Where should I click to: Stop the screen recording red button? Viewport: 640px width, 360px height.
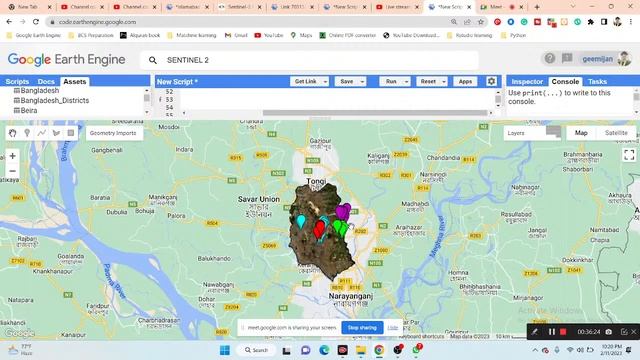click(563, 332)
